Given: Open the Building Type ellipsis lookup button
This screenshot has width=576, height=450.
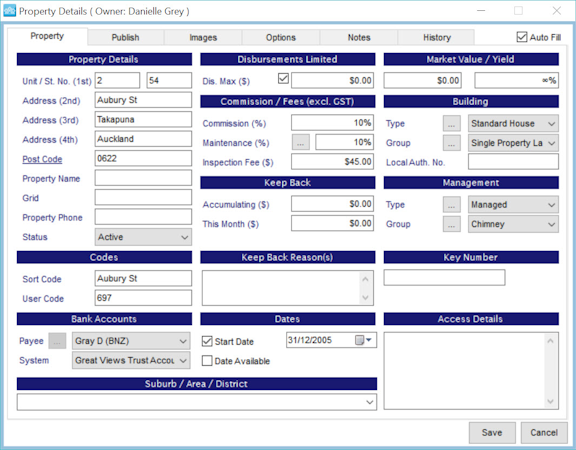Looking at the screenshot, I should [x=451, y=123].
